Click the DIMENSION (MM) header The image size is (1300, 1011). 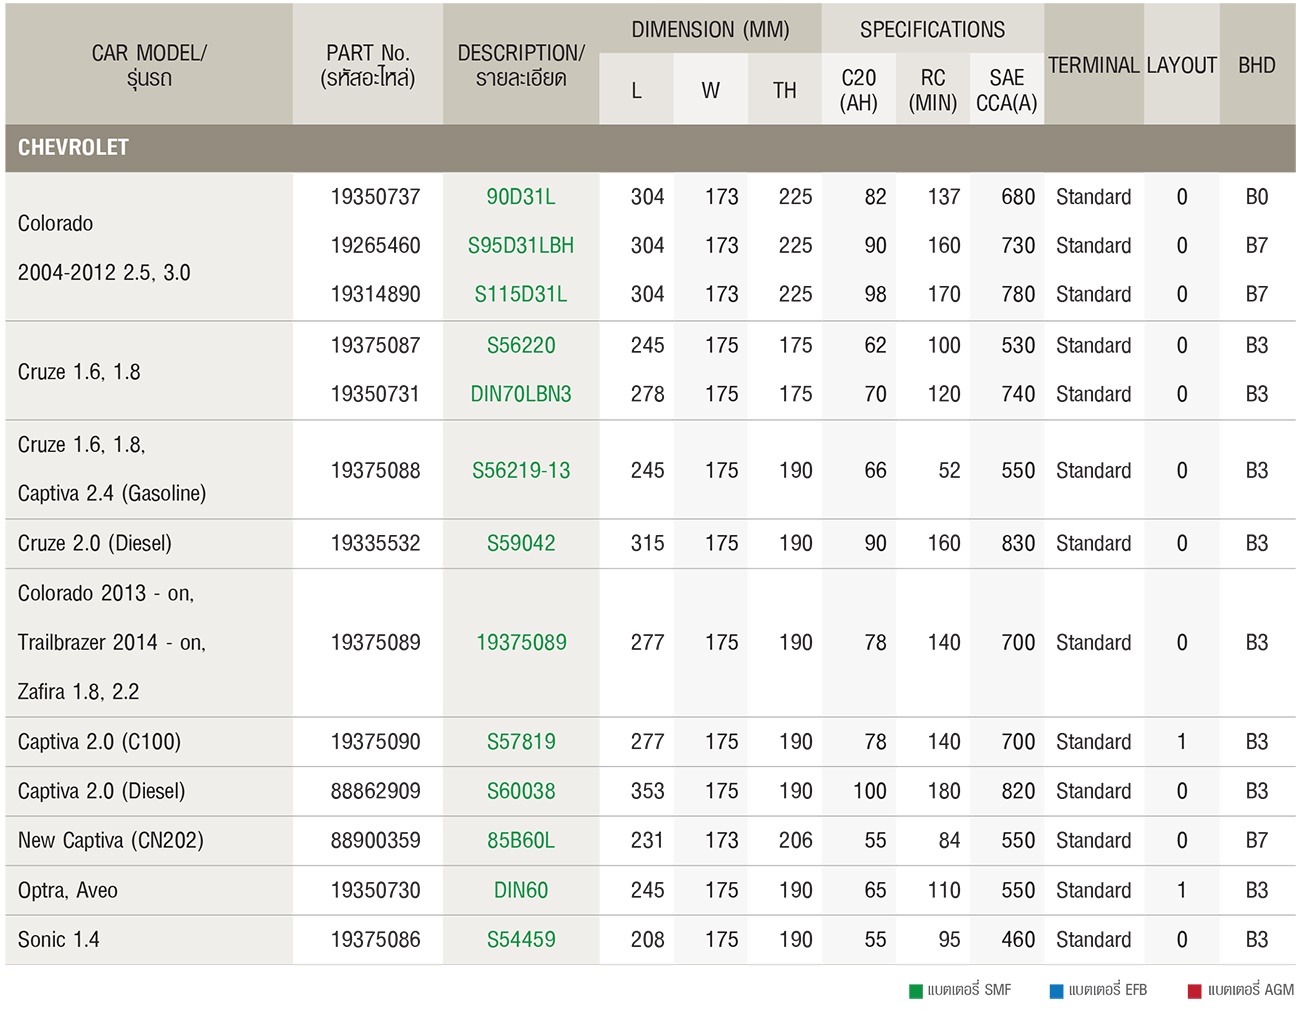tap(710, 29)
